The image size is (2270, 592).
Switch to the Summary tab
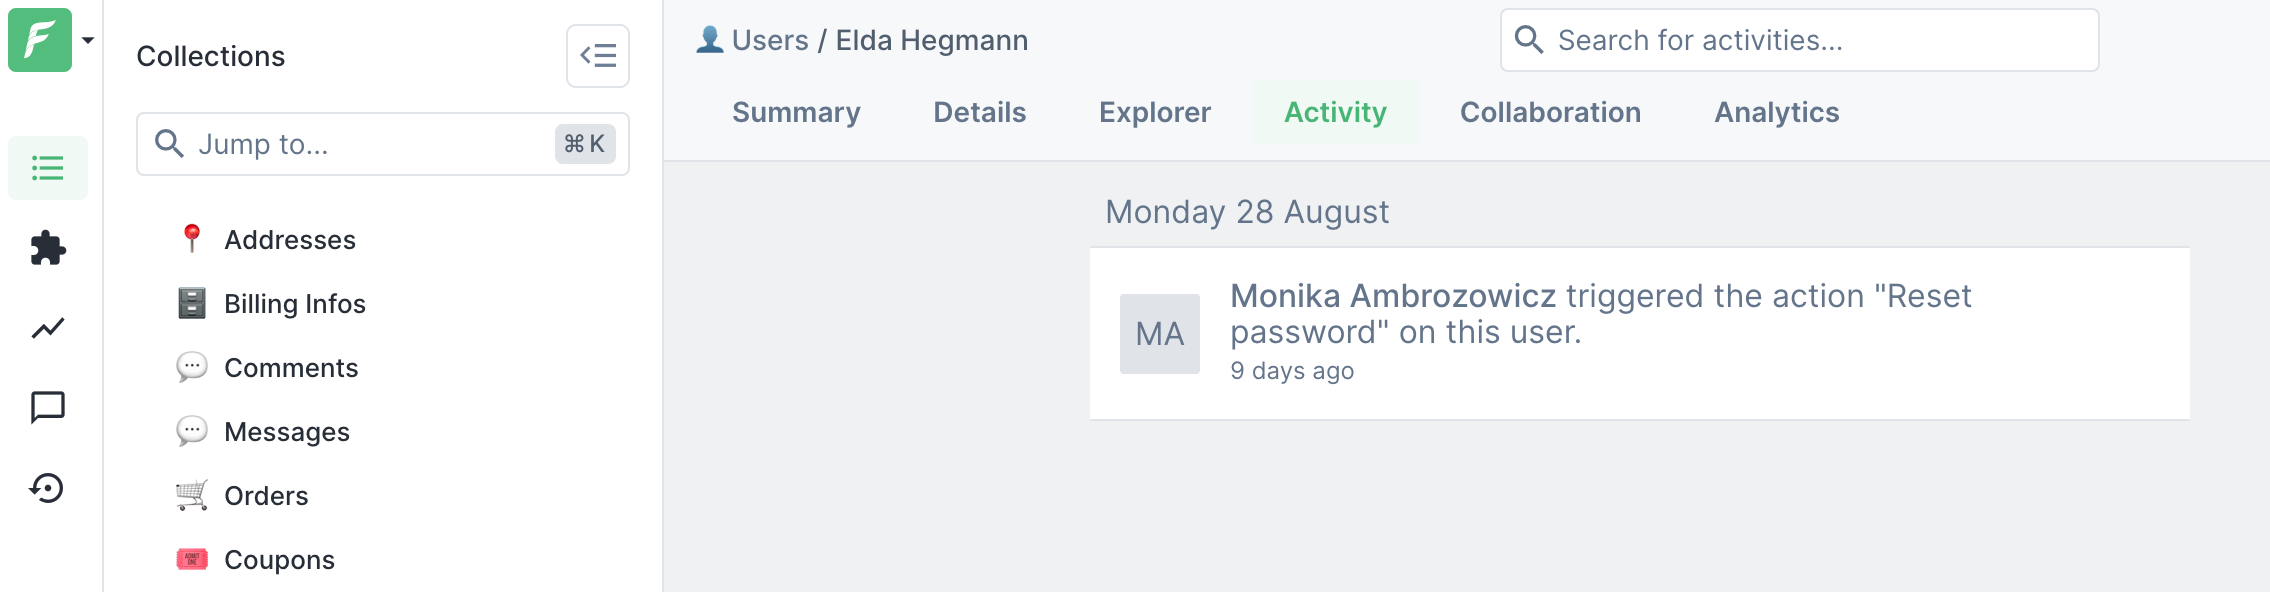pos(796,112)
